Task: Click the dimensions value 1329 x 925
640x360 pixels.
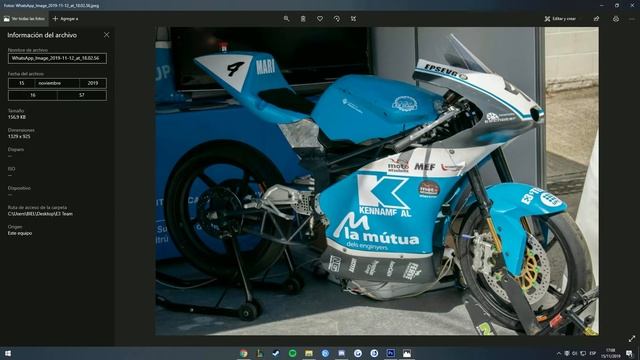Action: [19, 136]
